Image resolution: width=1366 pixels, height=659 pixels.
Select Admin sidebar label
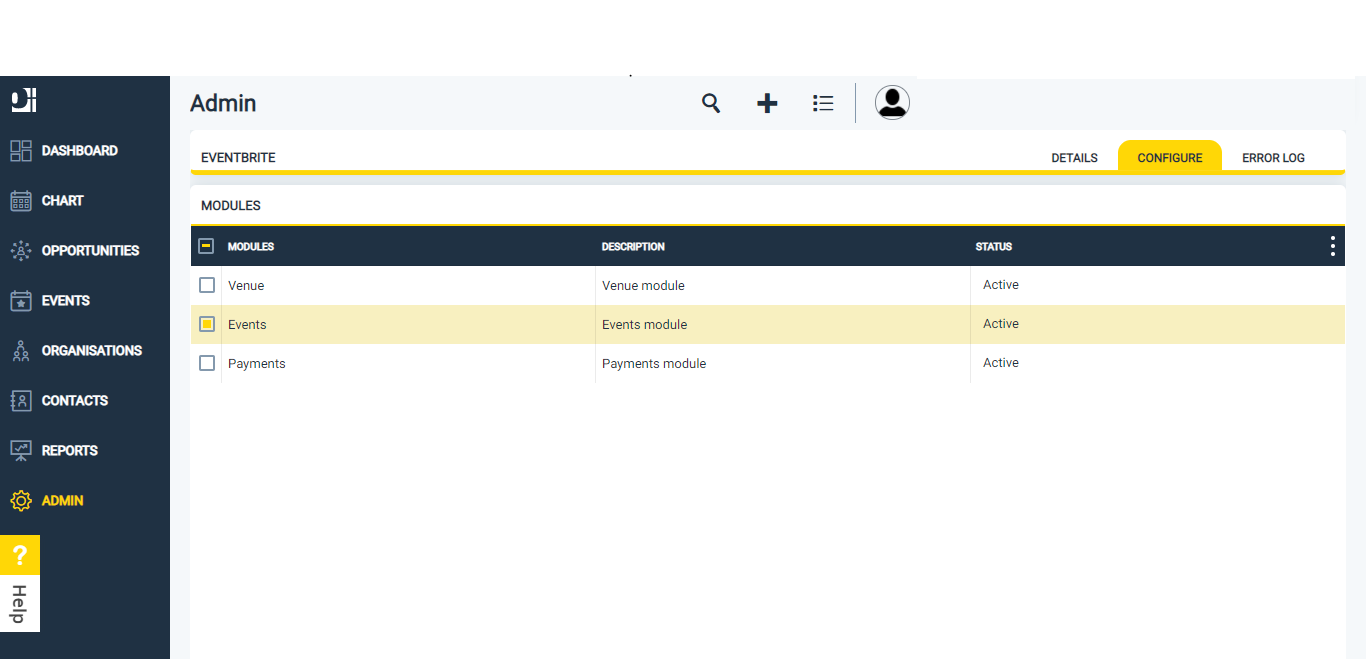pyautogui.click(x=63, y=501)
